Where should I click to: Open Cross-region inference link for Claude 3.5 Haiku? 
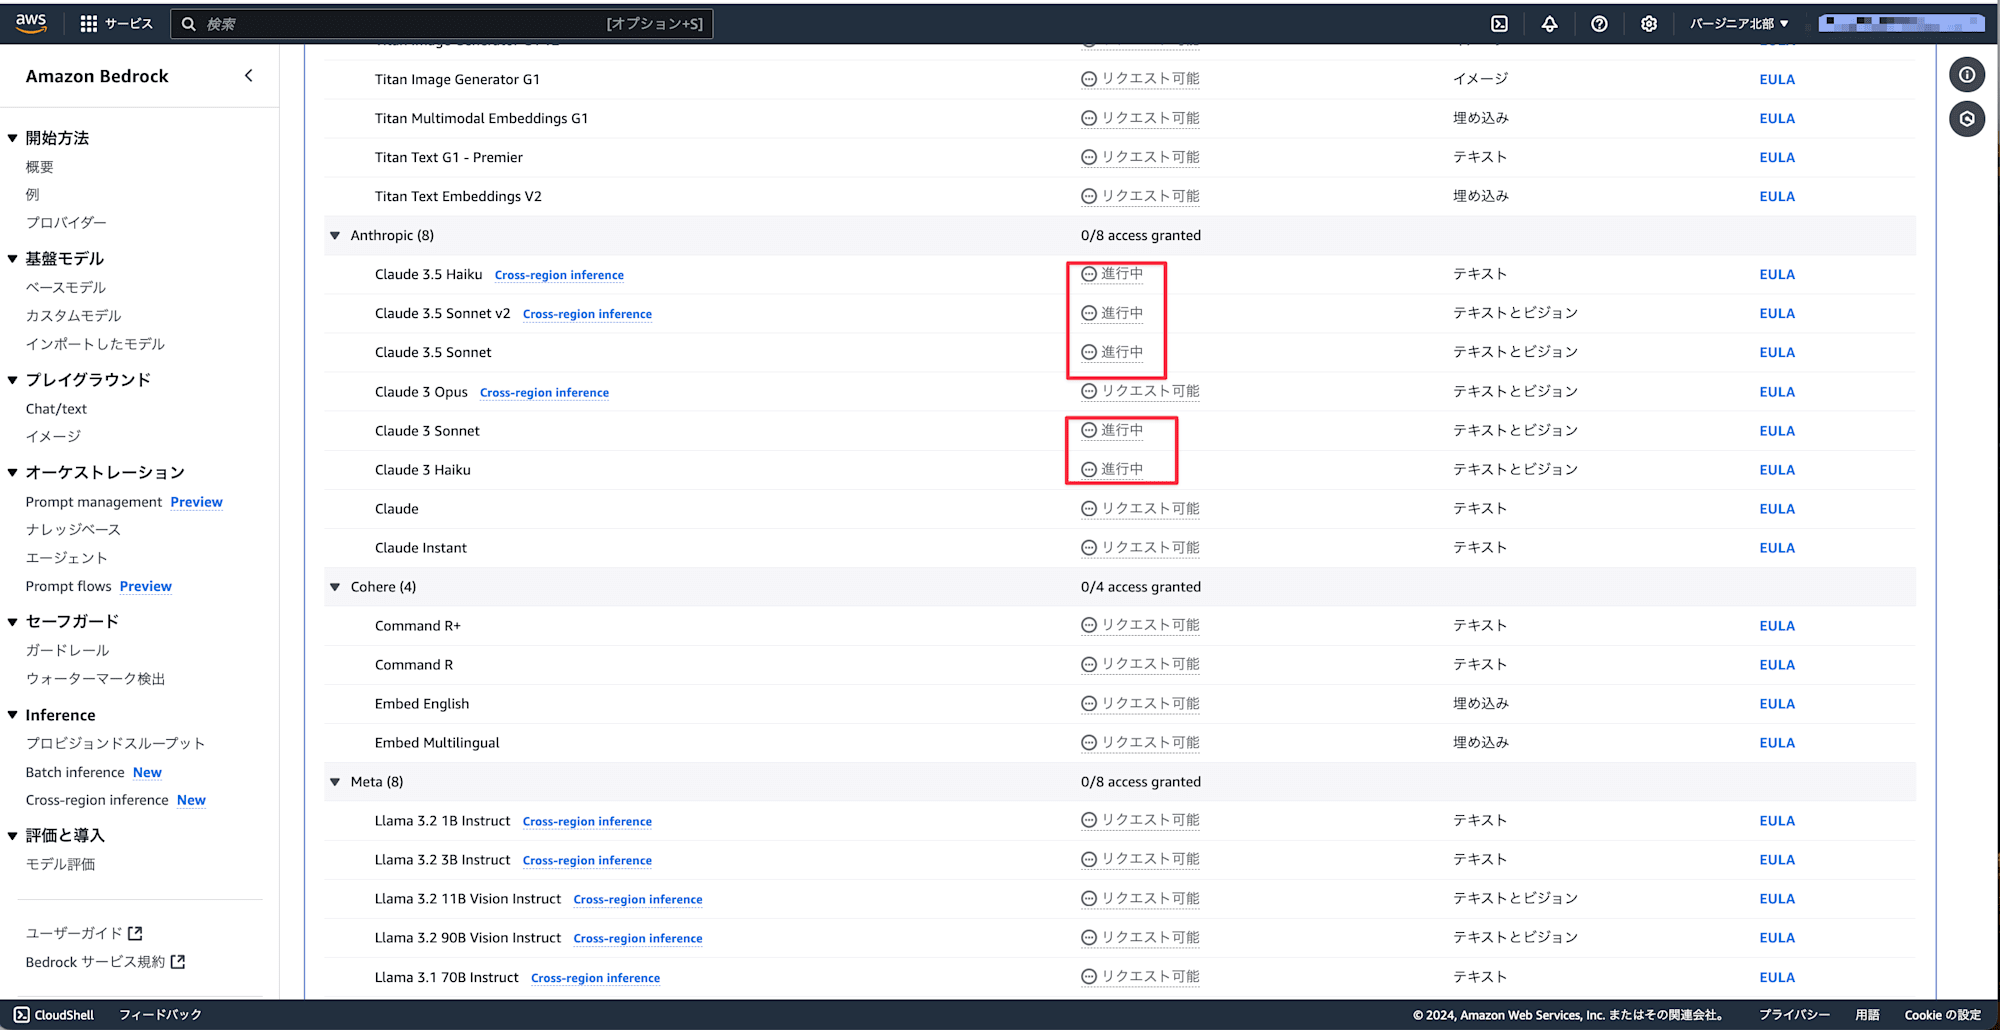pos(559,275)
